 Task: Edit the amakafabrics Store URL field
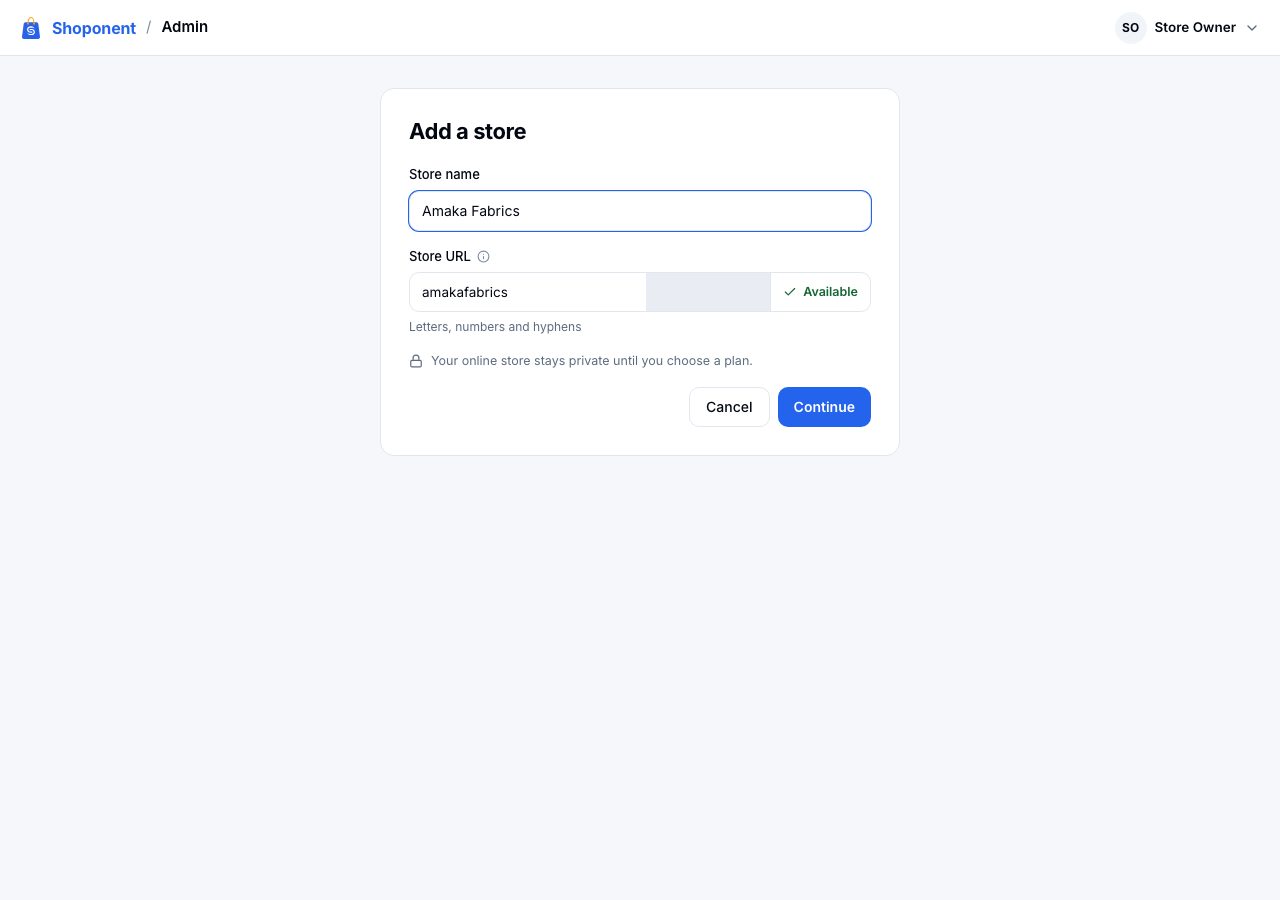pyautogui.click(x=528, y=292)
